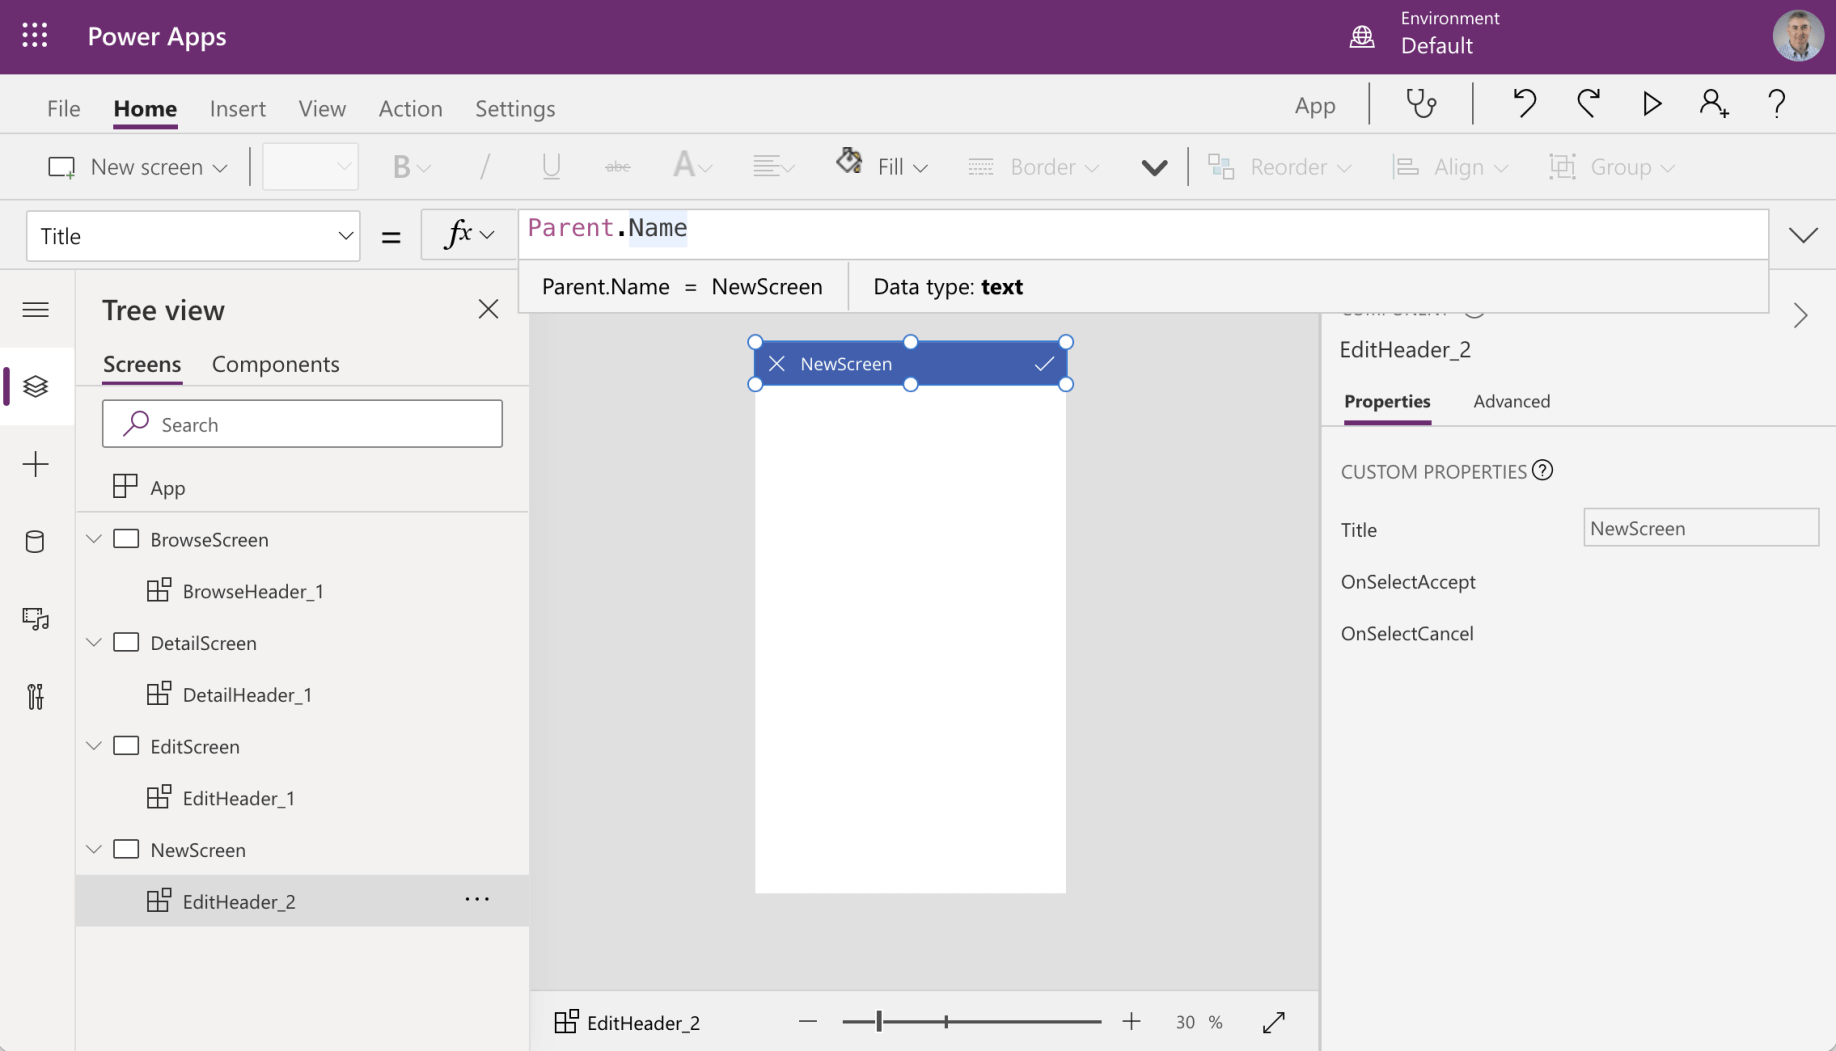Collapse the BrowseScreen tree node
1836x1051 pixels.
click(x=94, y=539)
